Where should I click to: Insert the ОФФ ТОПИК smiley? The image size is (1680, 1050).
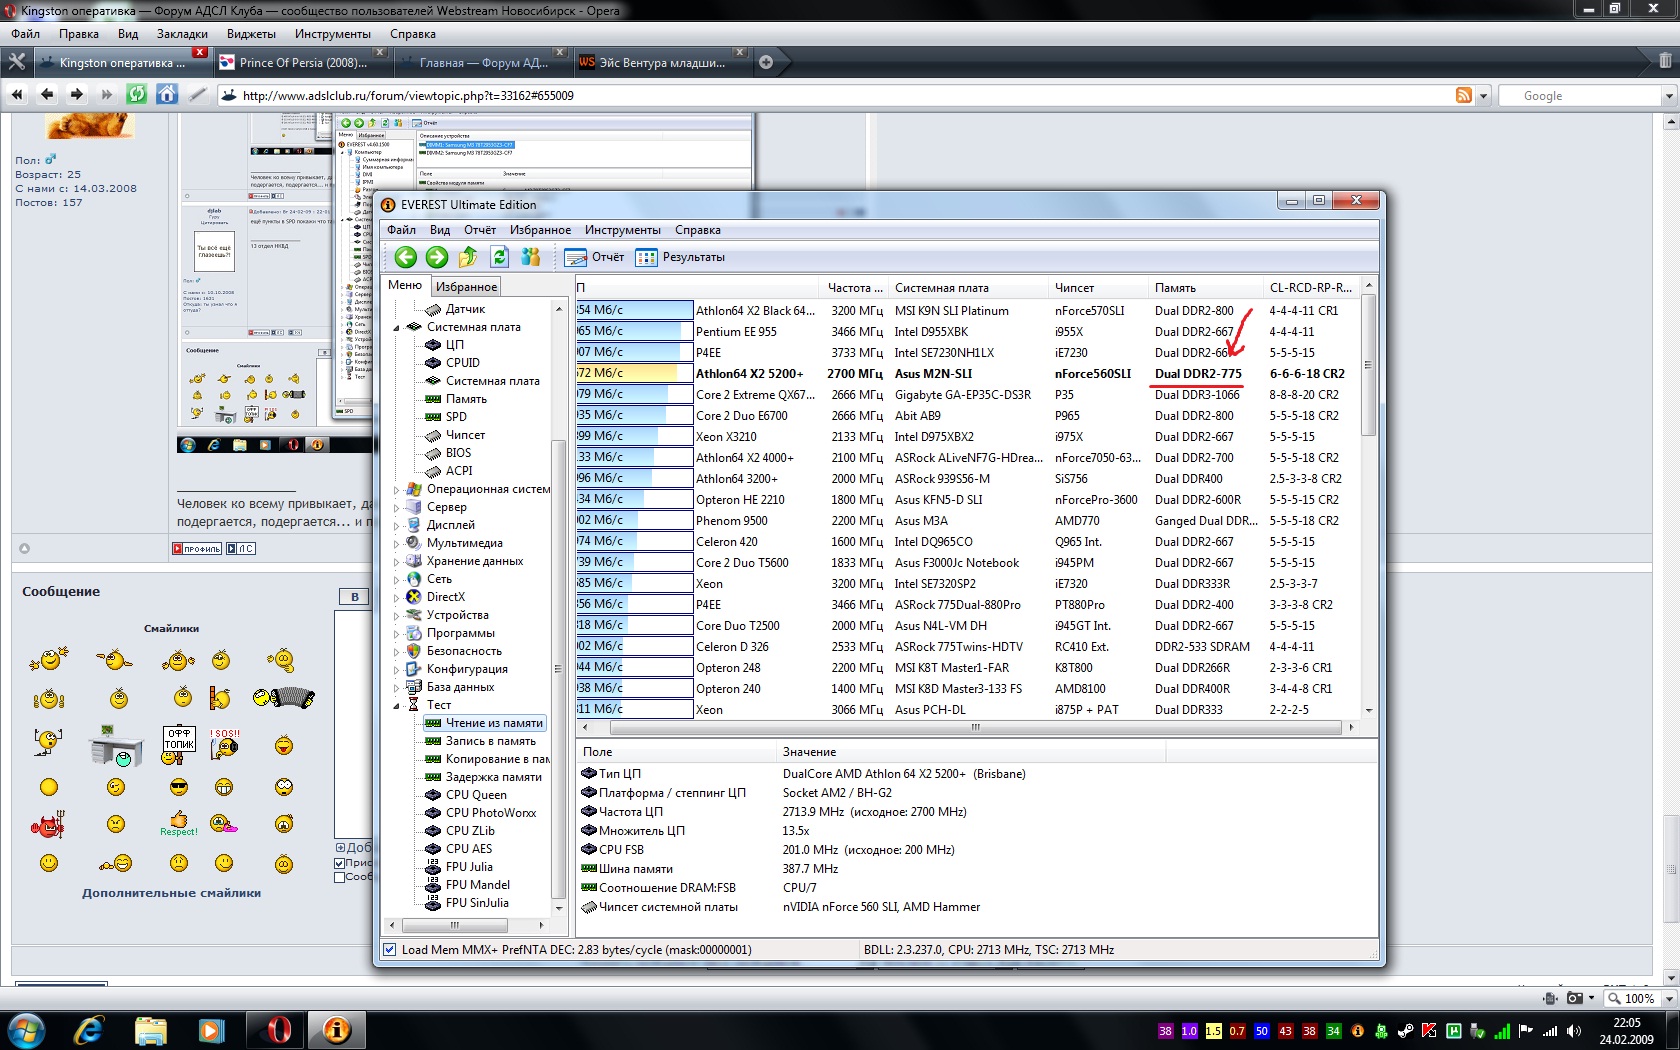tap(180, 746)
